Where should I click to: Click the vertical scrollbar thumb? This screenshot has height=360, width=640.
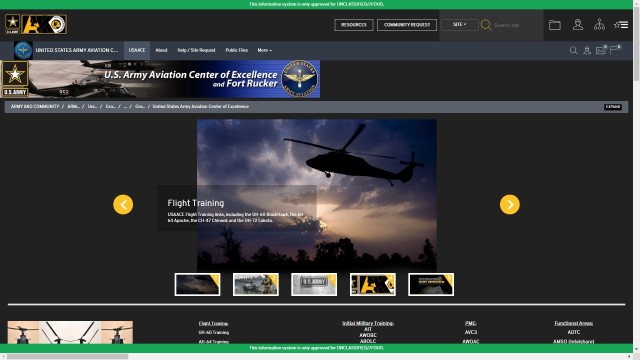point(636,44)
